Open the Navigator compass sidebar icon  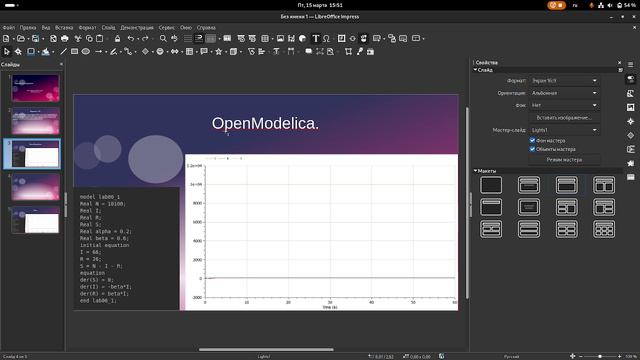pyautogui.click(x=631, y=121)
